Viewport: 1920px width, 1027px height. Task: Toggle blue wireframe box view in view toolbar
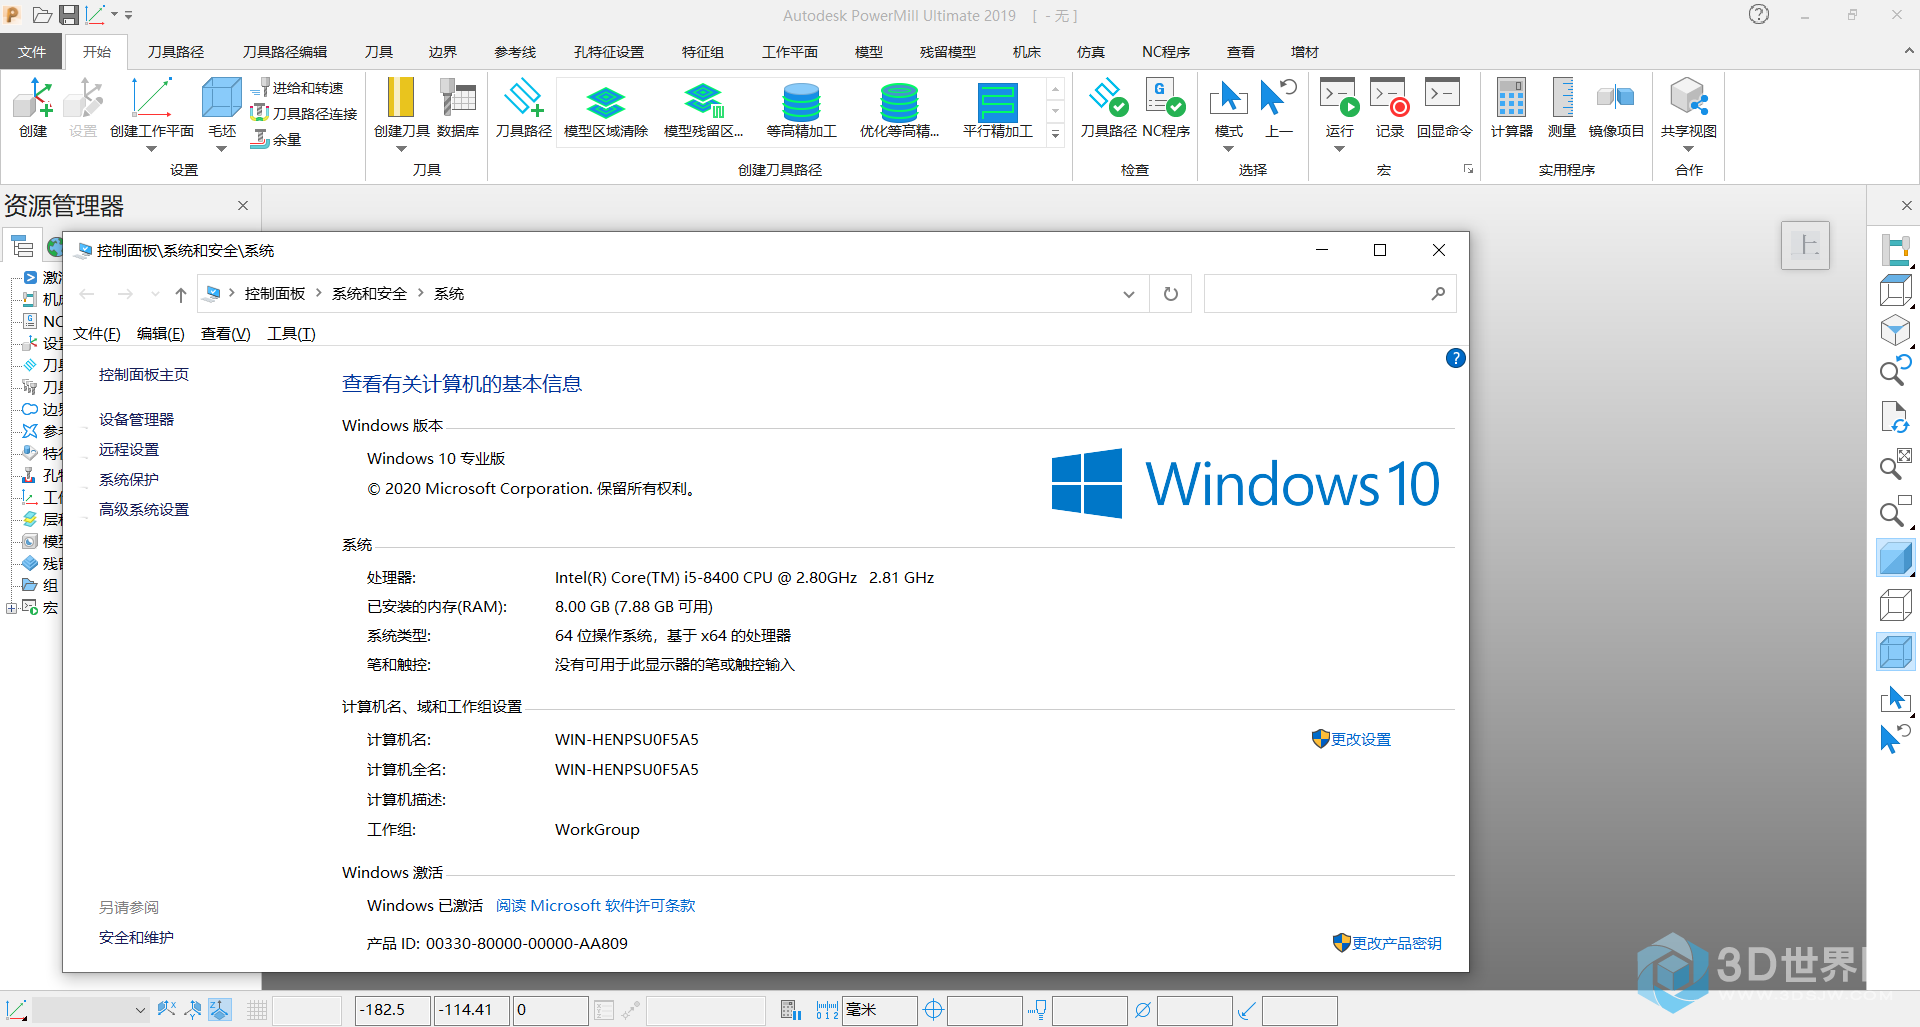click(x=1895, y=652)
